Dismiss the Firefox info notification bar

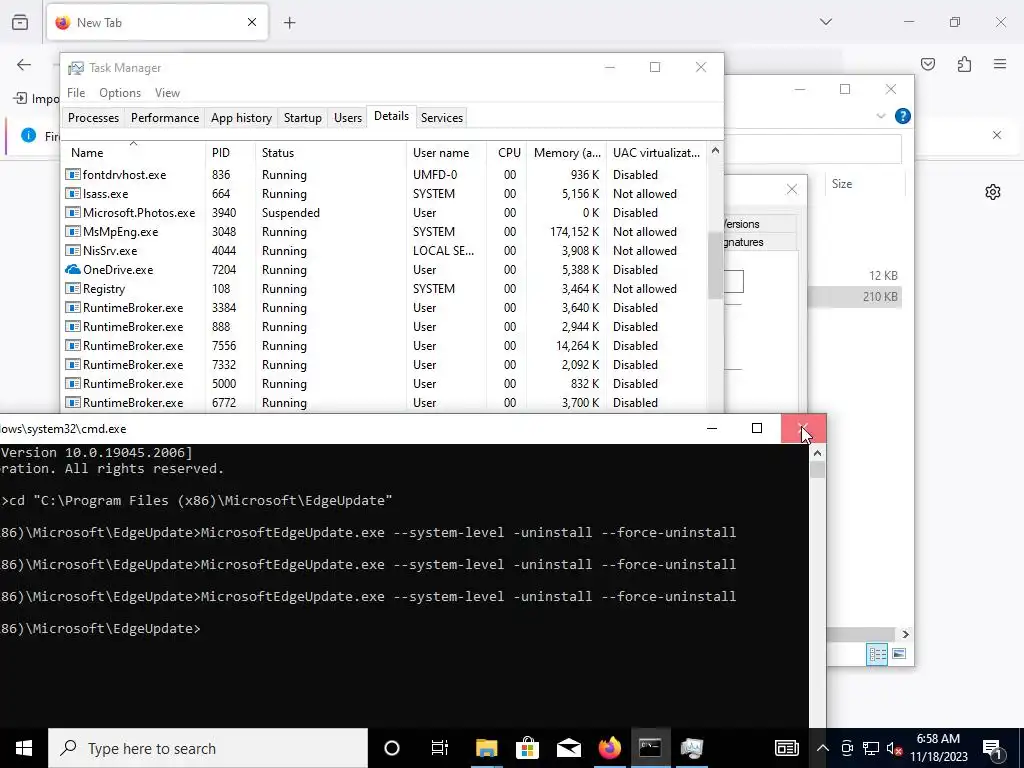point(997,135)
